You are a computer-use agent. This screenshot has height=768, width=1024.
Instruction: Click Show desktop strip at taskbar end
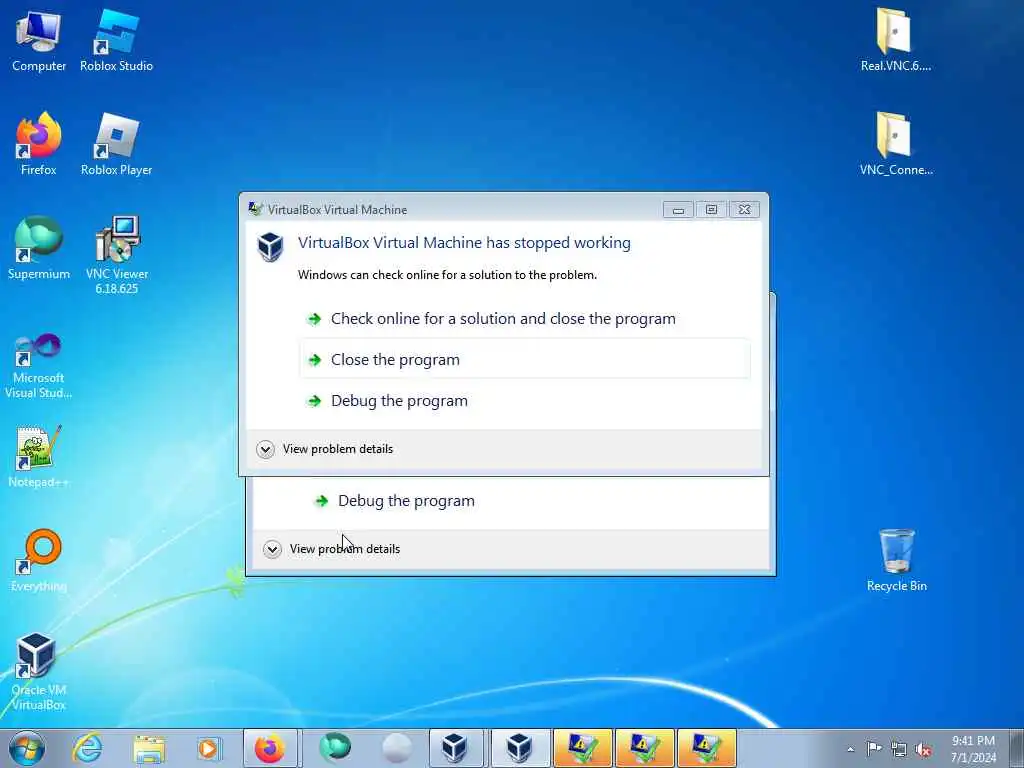(1017, 748)
